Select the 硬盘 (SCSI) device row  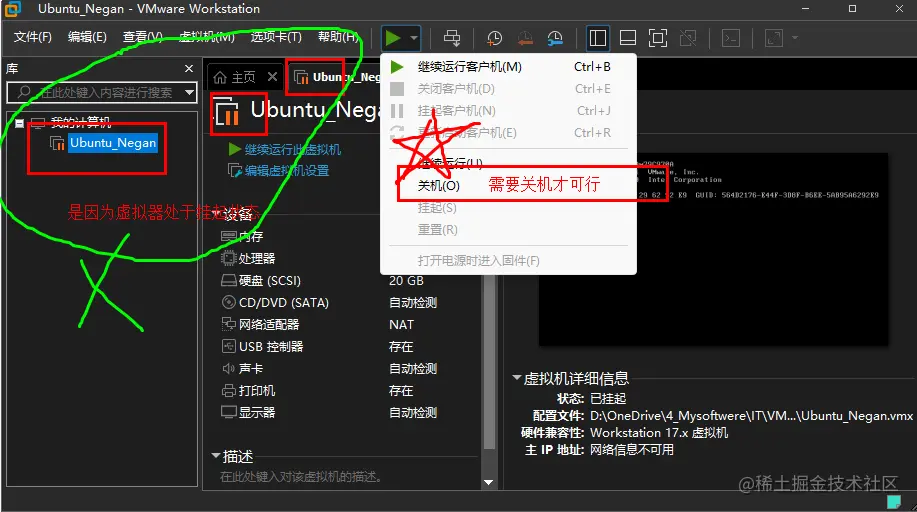click(349, 281)
